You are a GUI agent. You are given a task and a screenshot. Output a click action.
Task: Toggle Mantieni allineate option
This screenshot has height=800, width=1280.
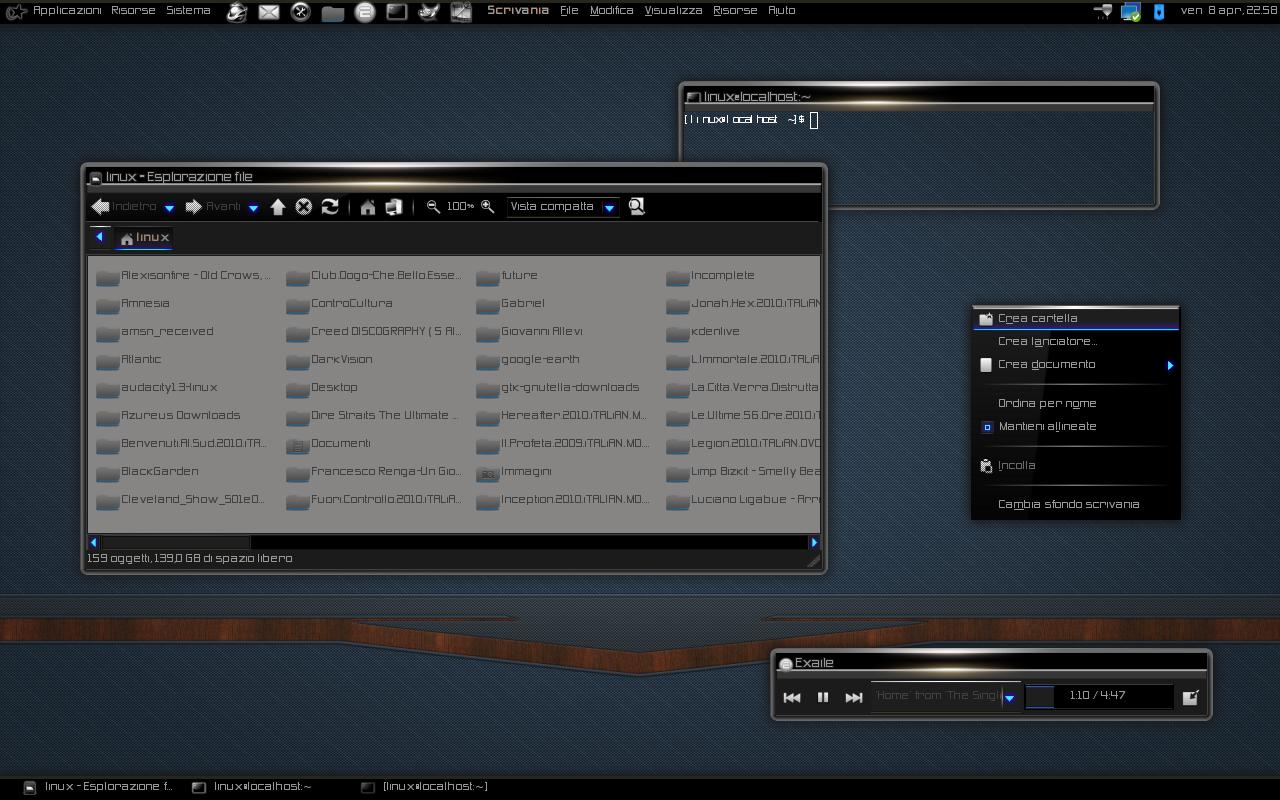[x=1076, y=427]
